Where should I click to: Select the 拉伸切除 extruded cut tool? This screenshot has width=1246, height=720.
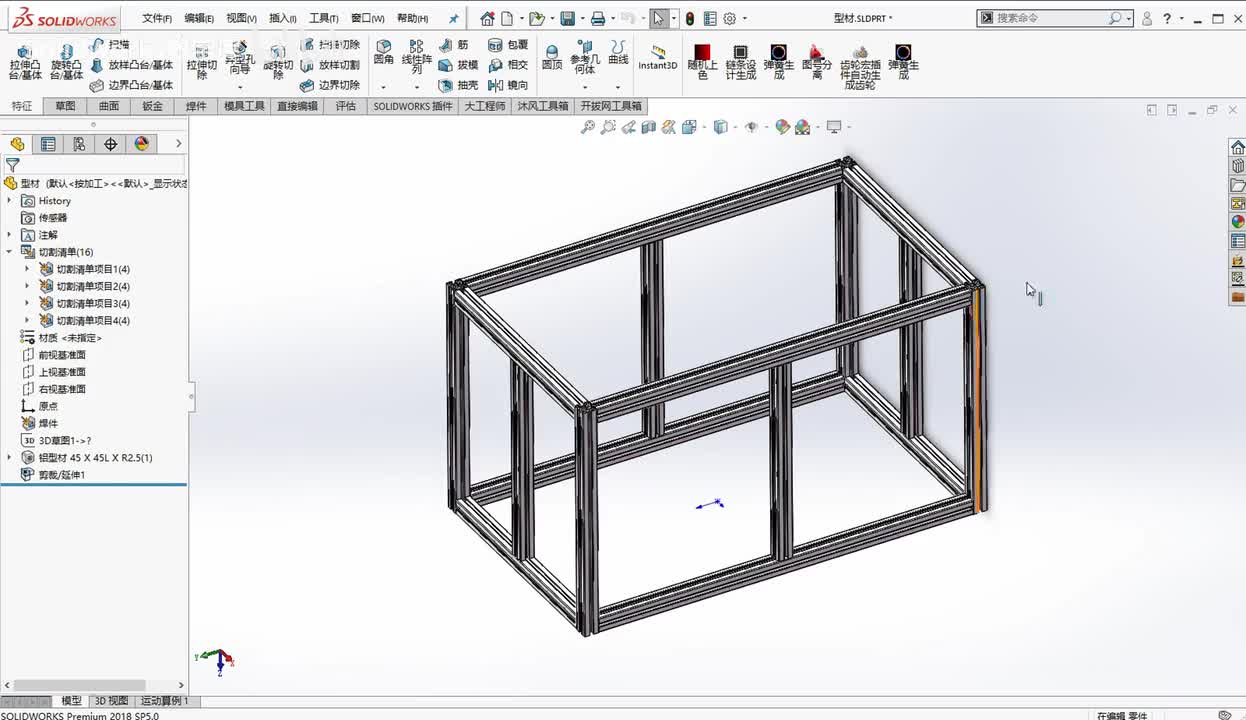pos(201,62)
